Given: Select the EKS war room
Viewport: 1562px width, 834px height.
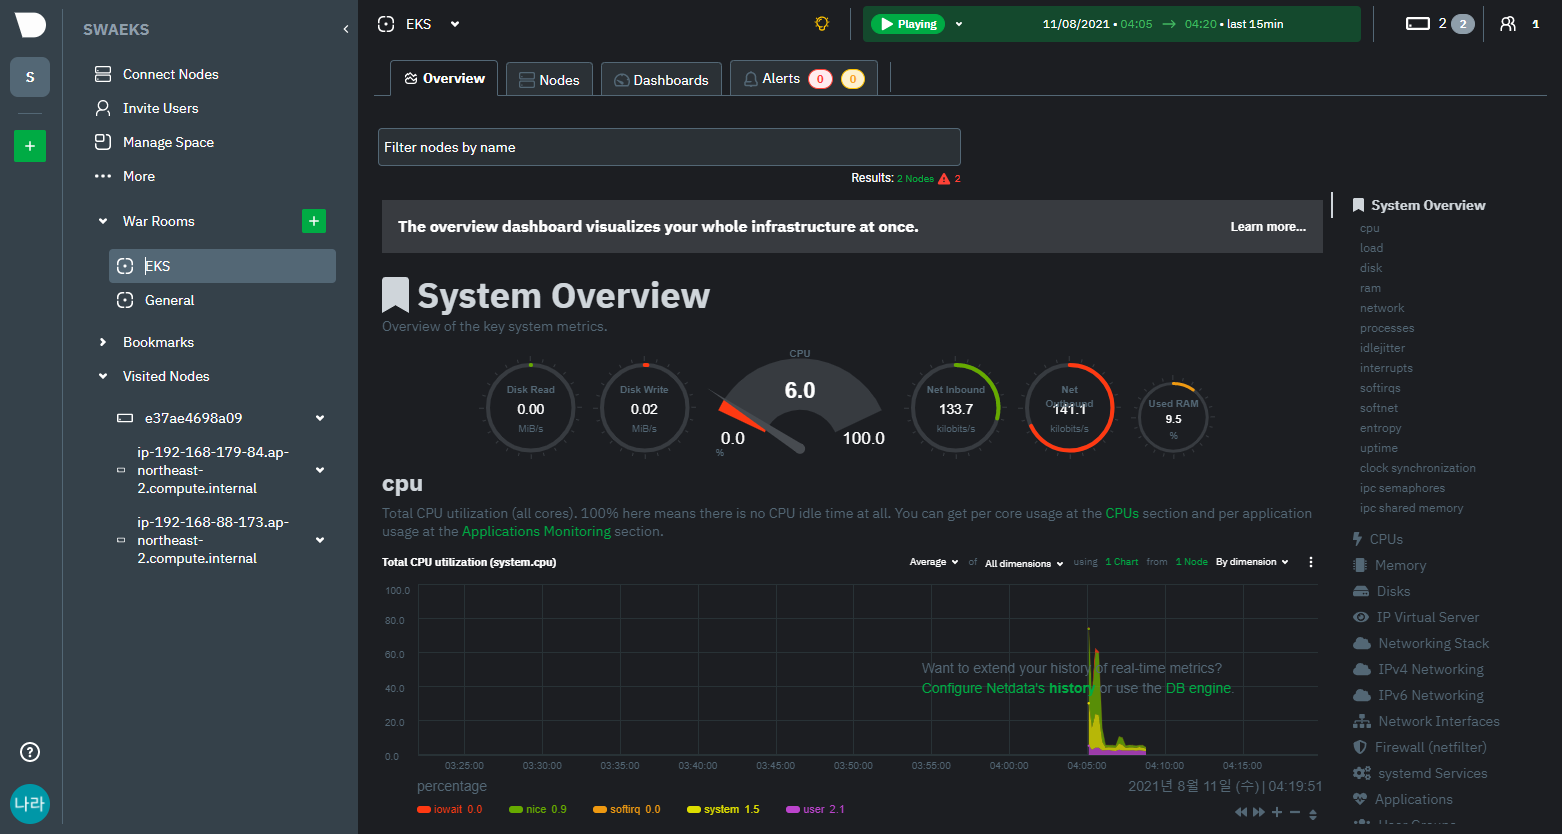Looking at the screenshot, I should 222,266.
